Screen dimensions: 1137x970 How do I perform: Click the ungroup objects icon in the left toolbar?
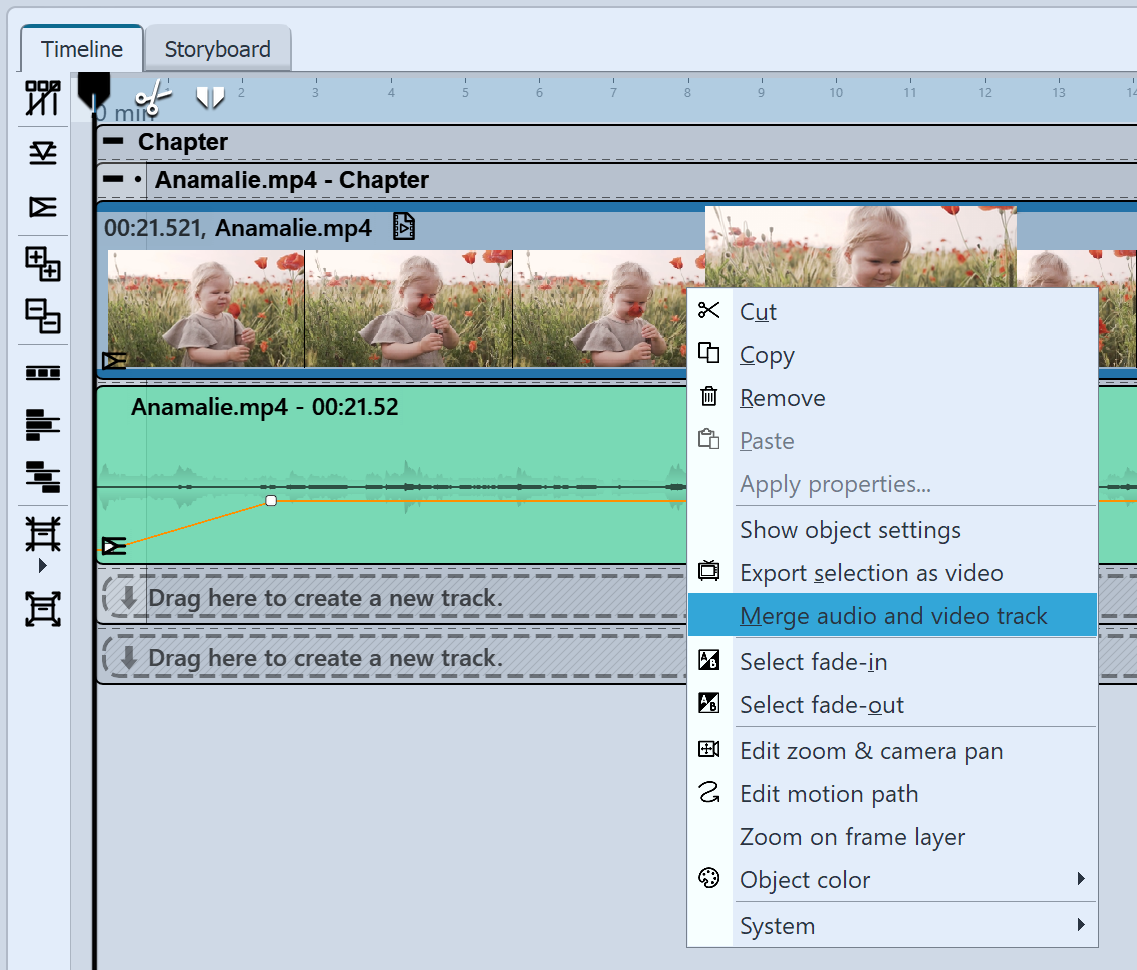point(42,317)
